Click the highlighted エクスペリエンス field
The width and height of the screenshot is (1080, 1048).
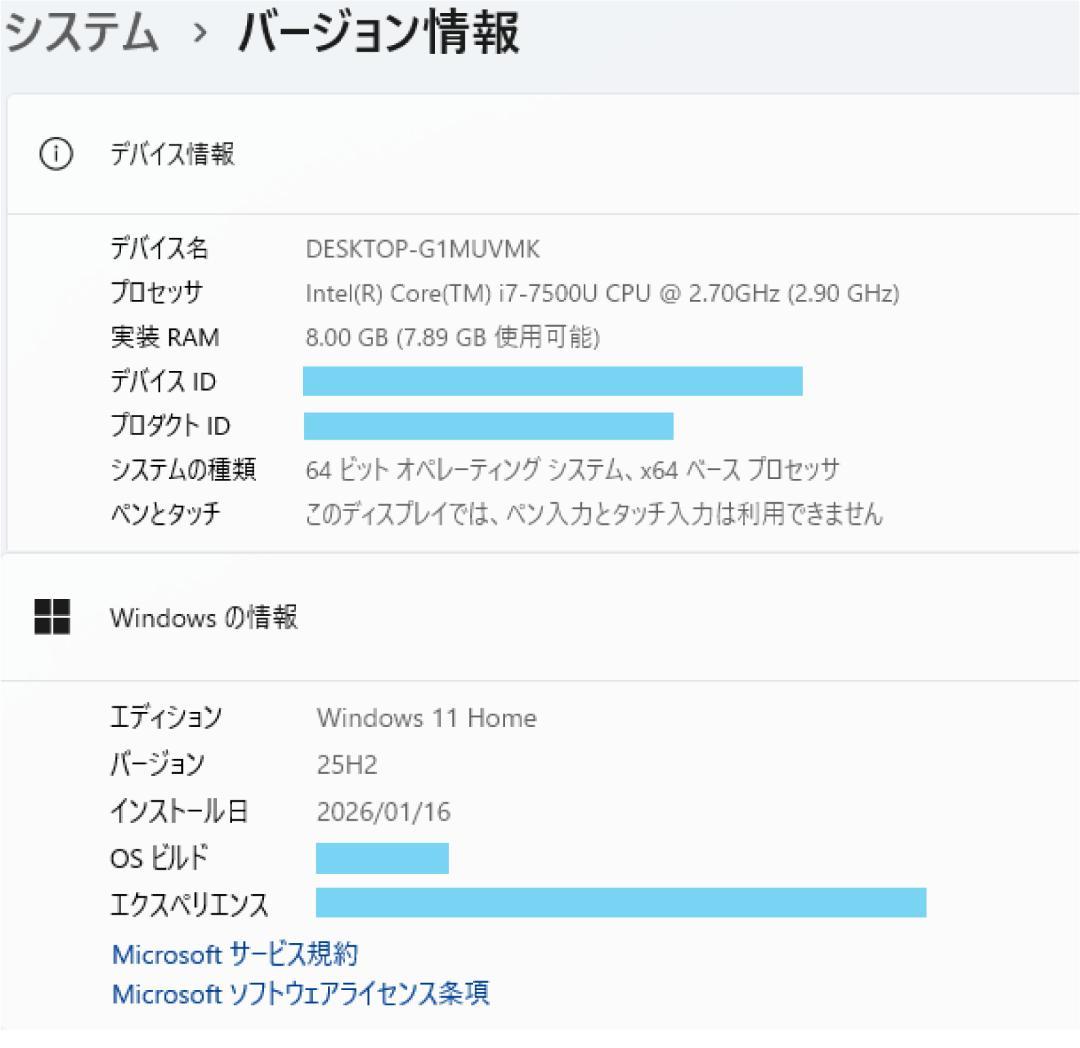620,903
